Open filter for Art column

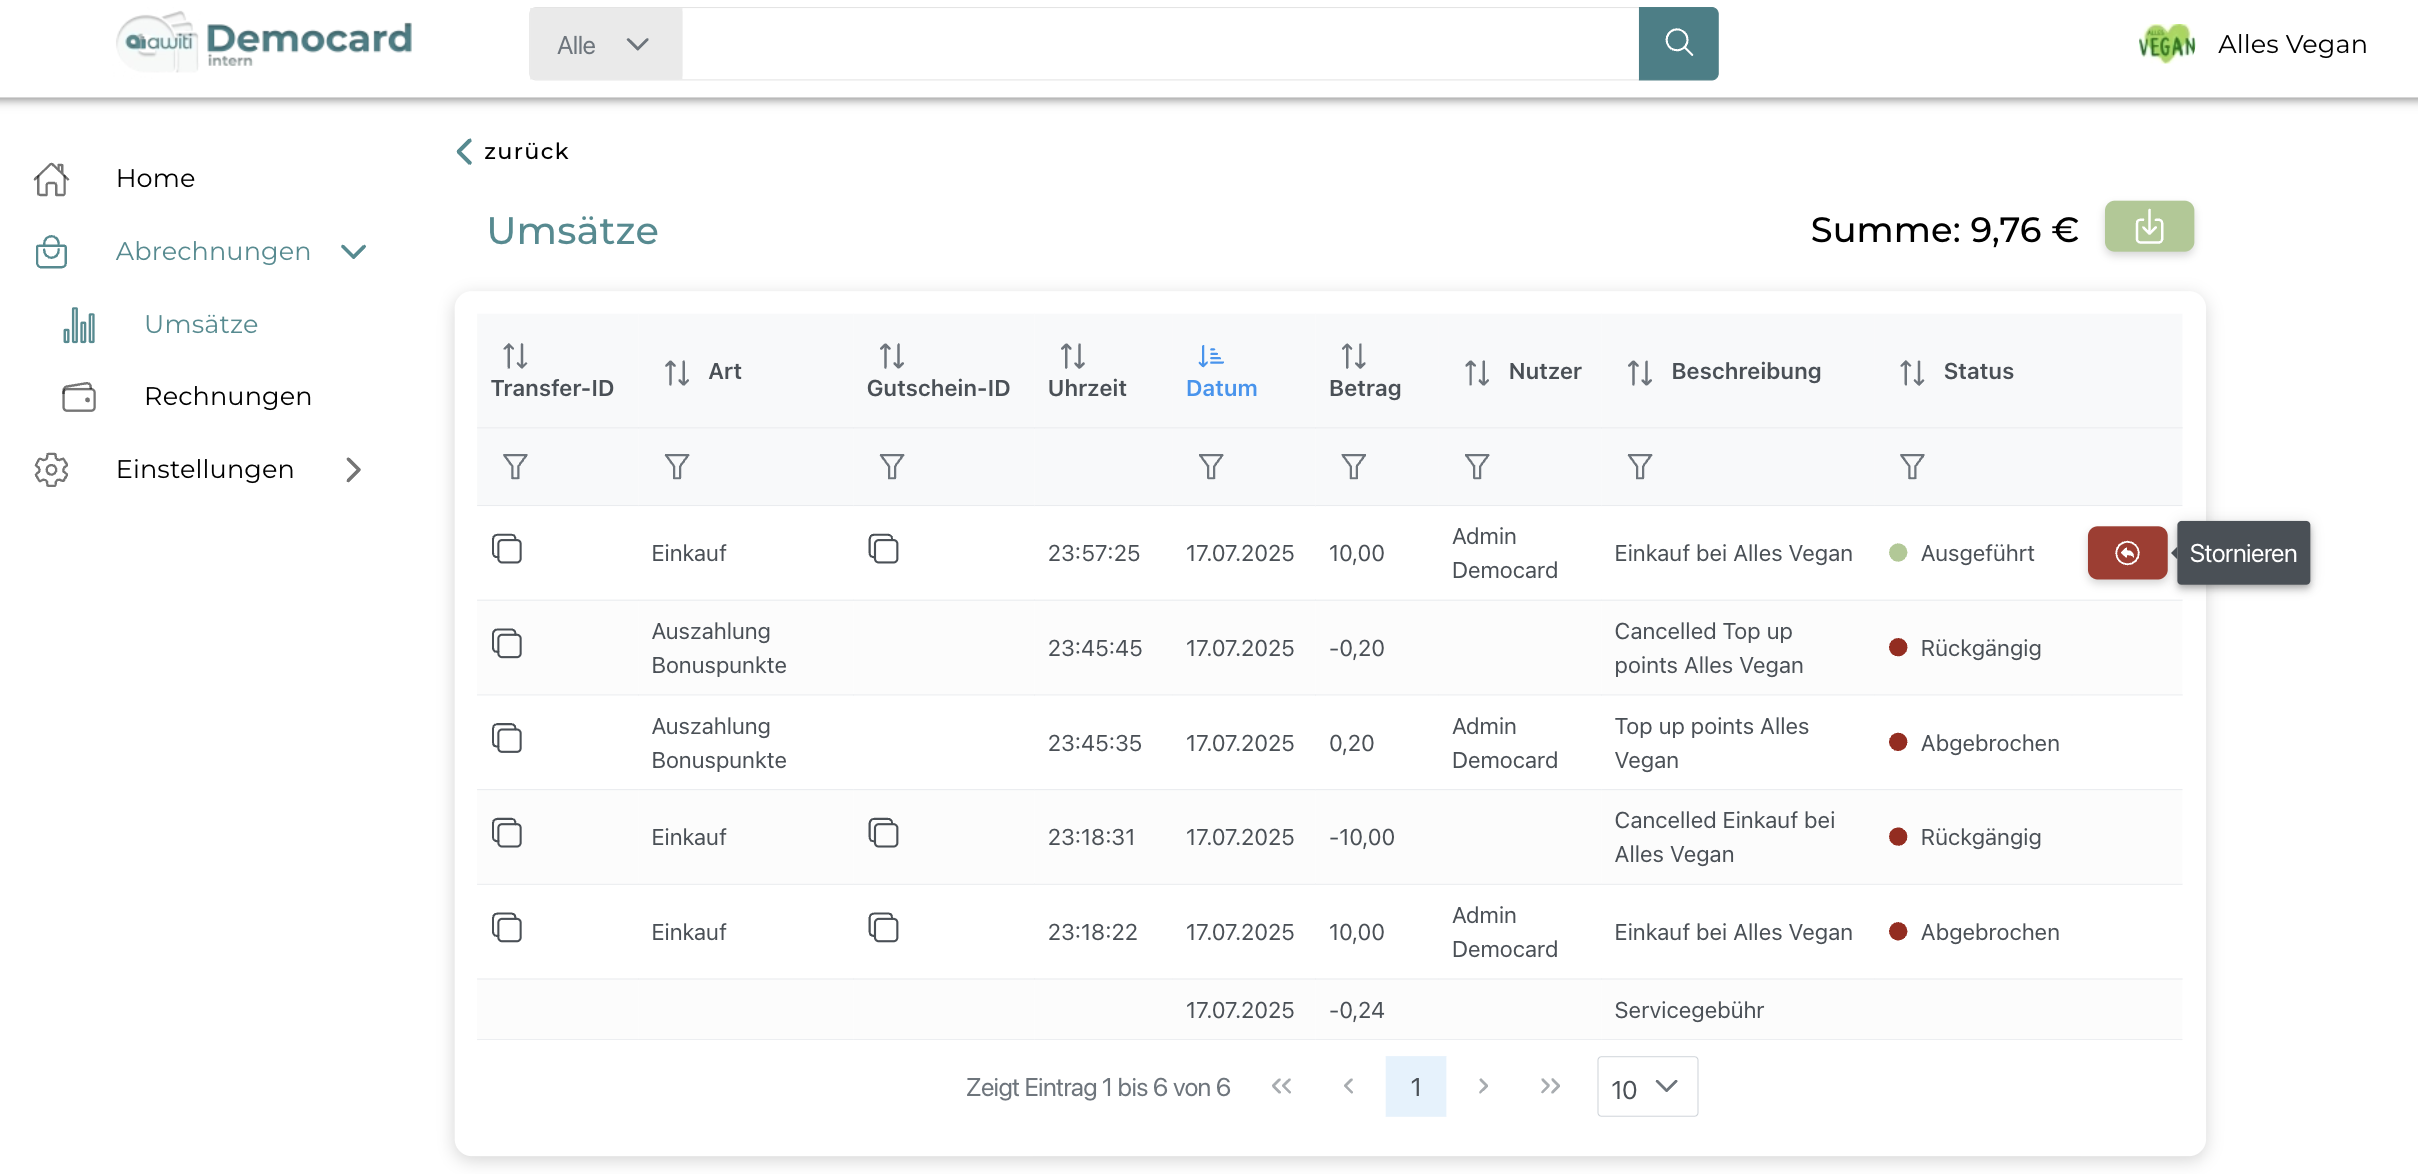677,467
